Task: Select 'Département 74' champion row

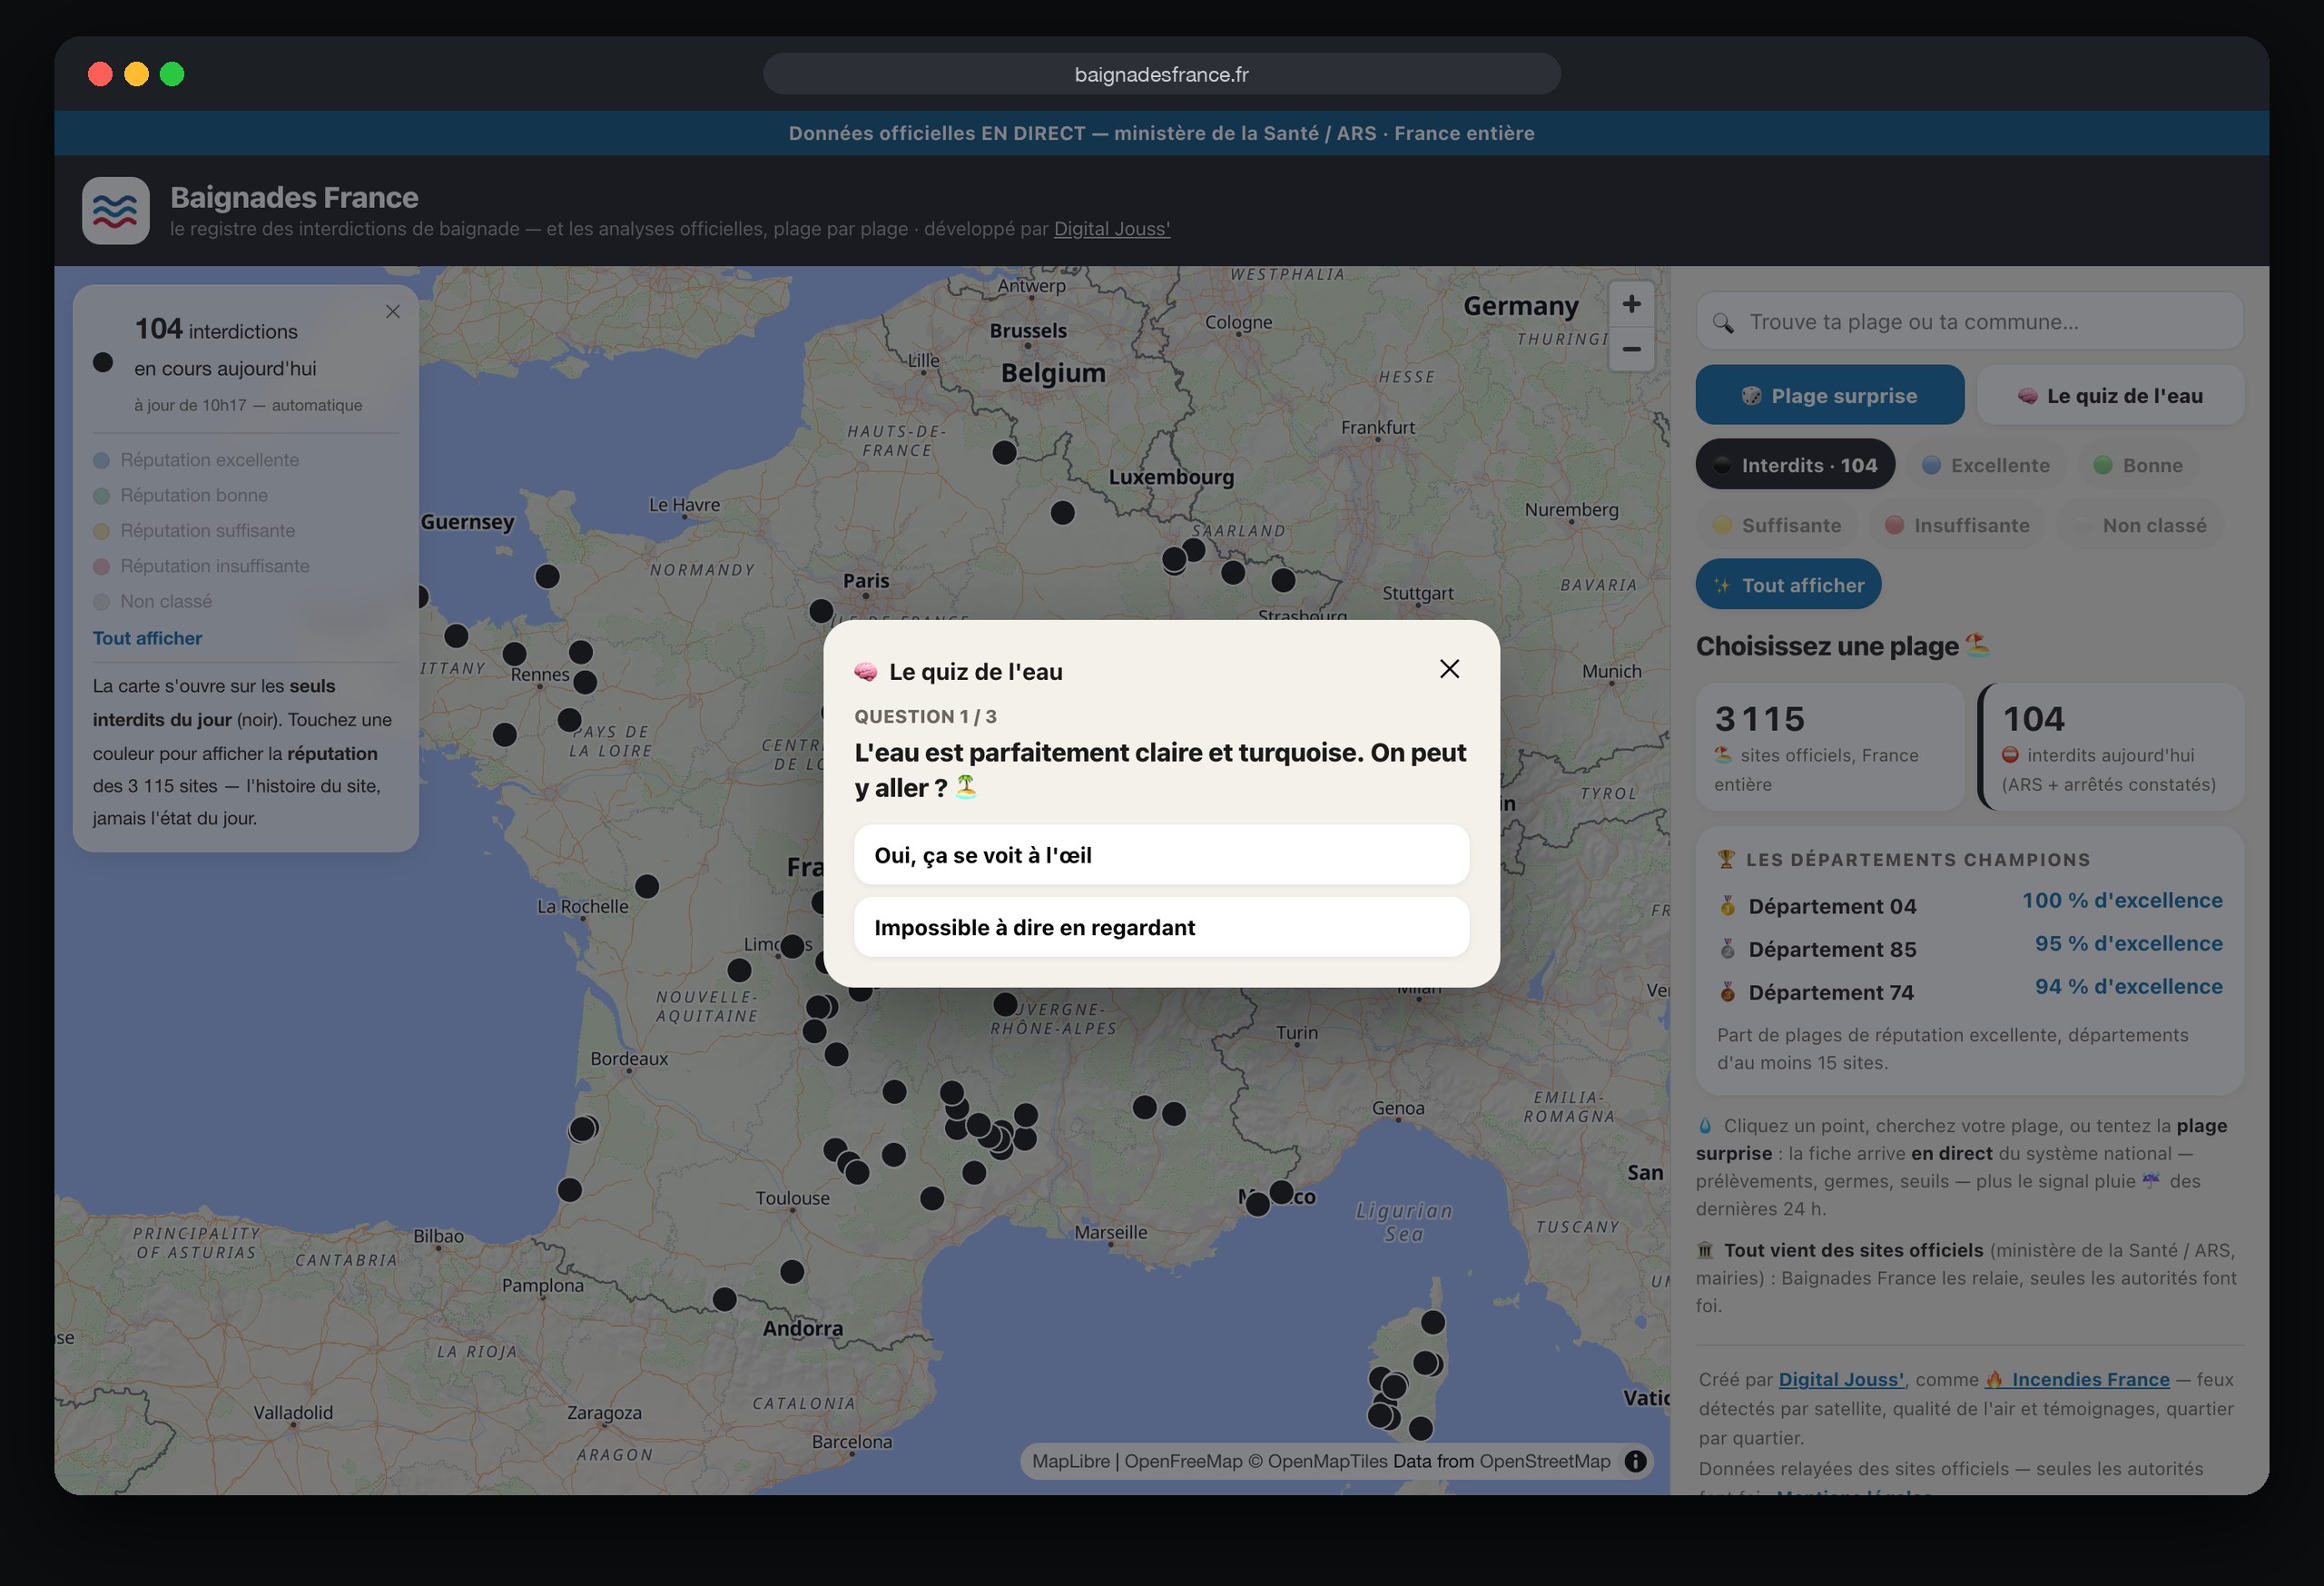Action: 1969,991
